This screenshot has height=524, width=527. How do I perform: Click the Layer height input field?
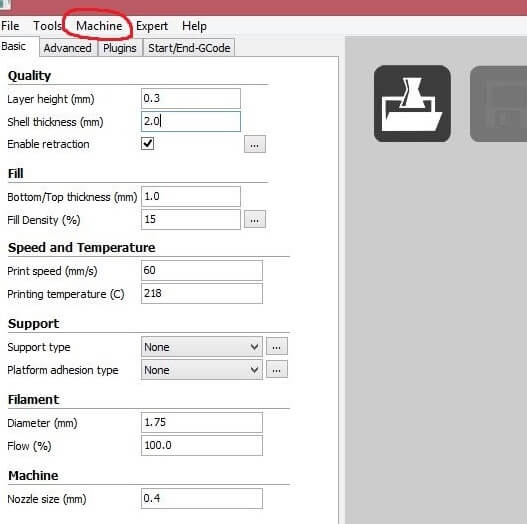[x=191, y=98]
